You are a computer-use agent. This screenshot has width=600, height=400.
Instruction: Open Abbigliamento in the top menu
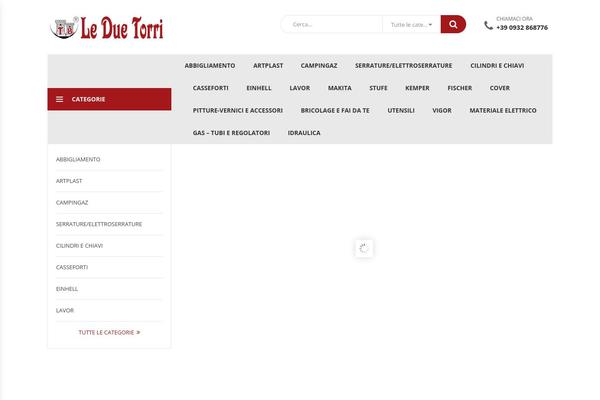pyautogui.click(x=210, y=65)
